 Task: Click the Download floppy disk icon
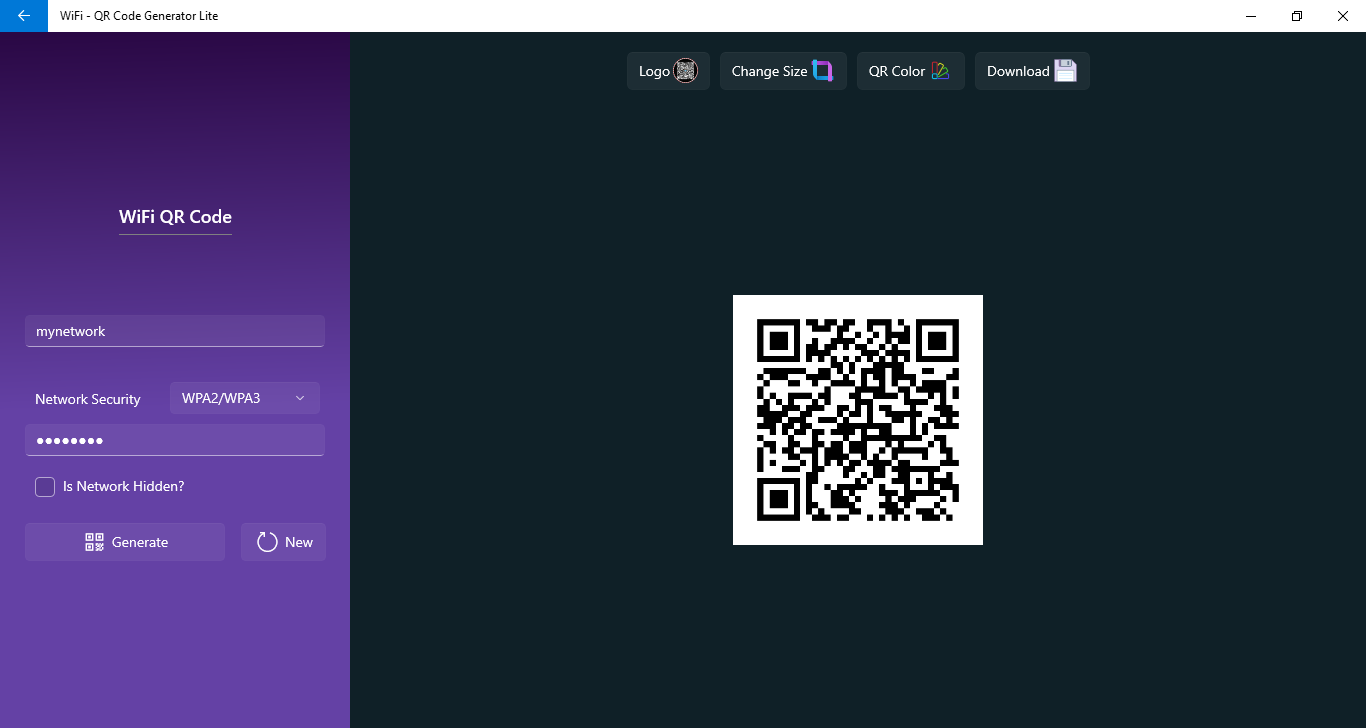pyautogui.click(x=1066, y=71)
